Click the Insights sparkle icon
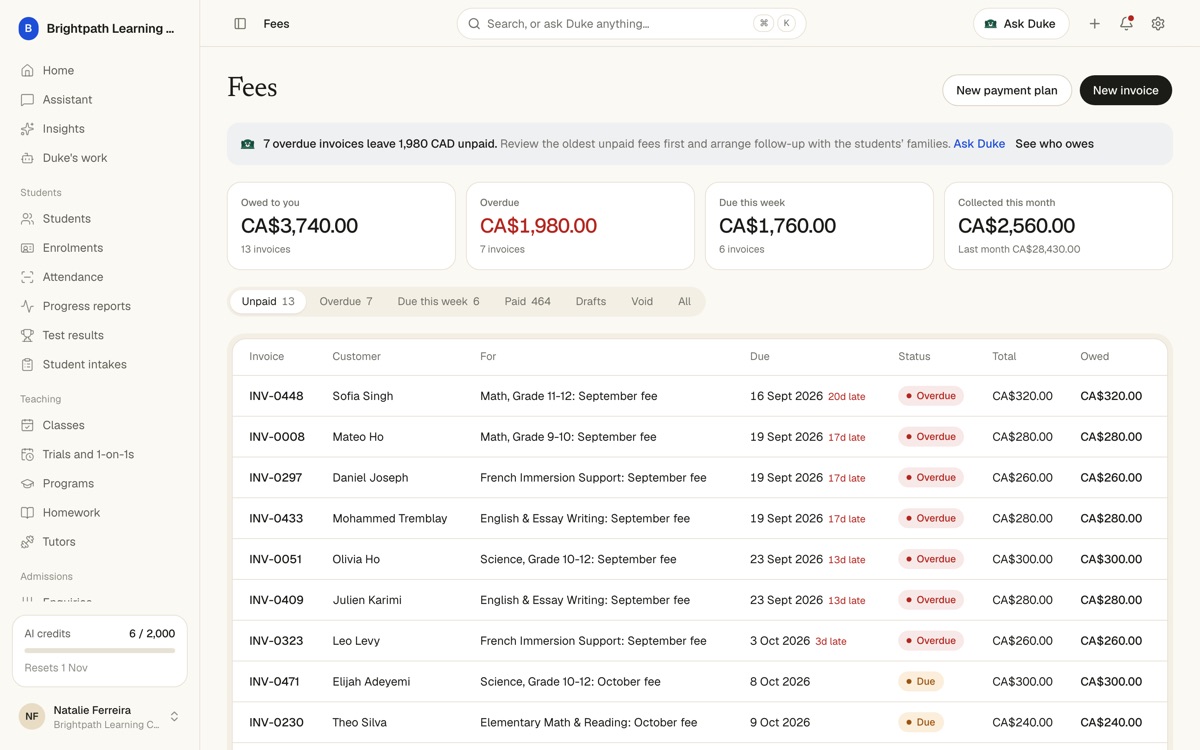The image size is (1200, 750). (27, 128)
